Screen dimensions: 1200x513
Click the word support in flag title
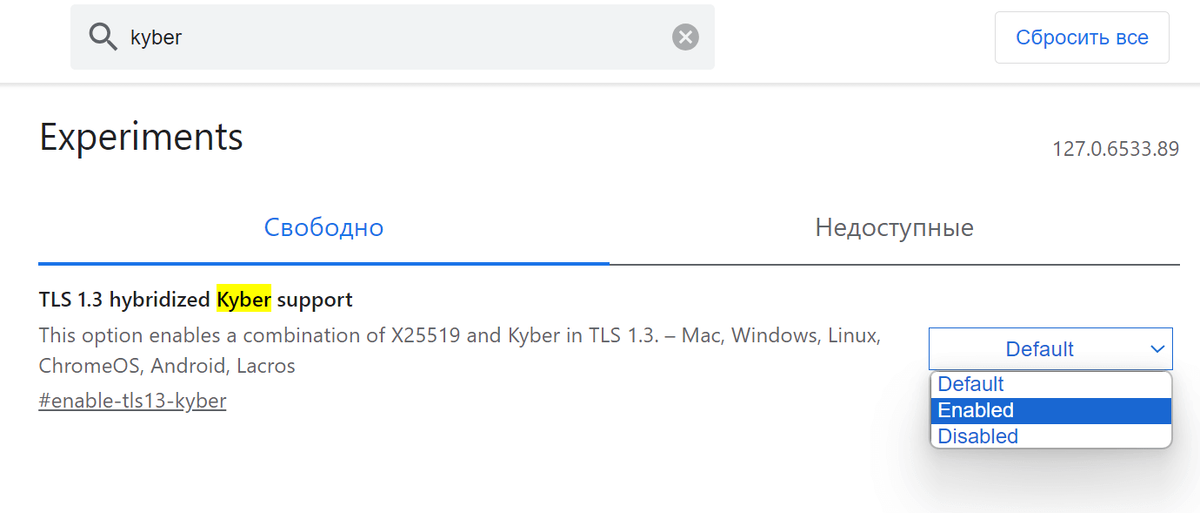click(315, 299)
